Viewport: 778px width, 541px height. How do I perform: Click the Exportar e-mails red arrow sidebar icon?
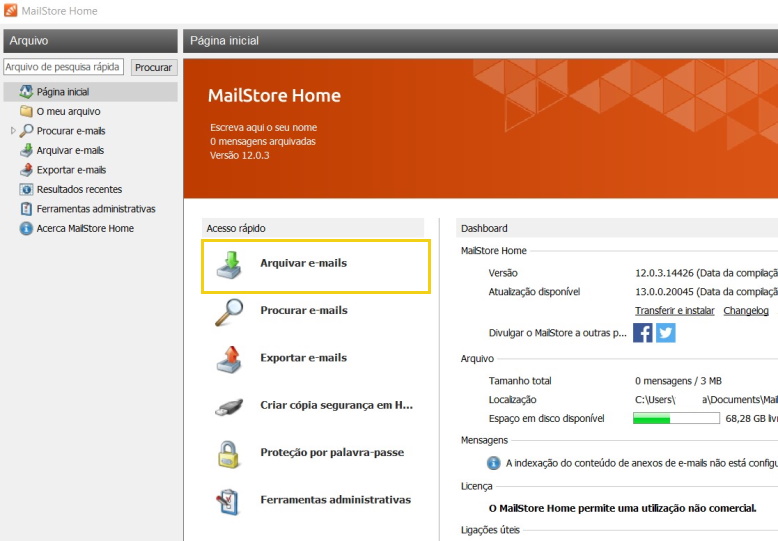click(x=26, y=170)
